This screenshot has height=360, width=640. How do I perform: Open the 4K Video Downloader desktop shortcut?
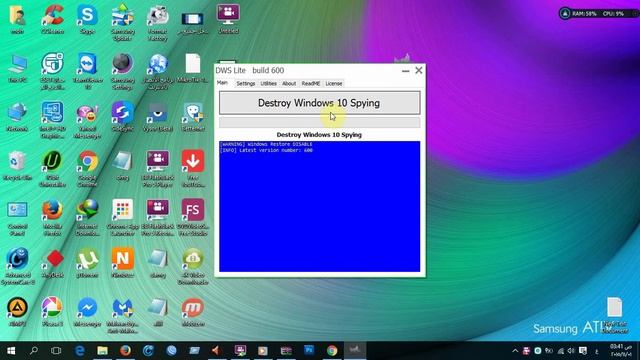(193, 267)
